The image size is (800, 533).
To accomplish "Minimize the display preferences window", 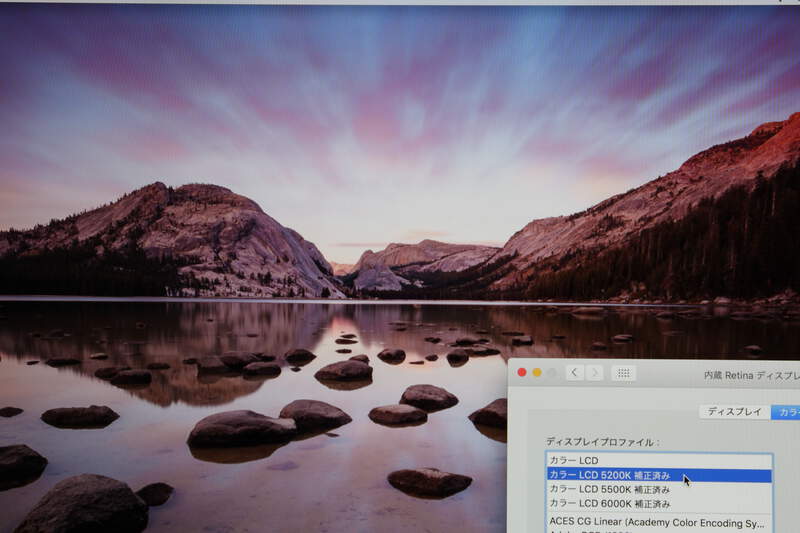I will pos(537,373).
